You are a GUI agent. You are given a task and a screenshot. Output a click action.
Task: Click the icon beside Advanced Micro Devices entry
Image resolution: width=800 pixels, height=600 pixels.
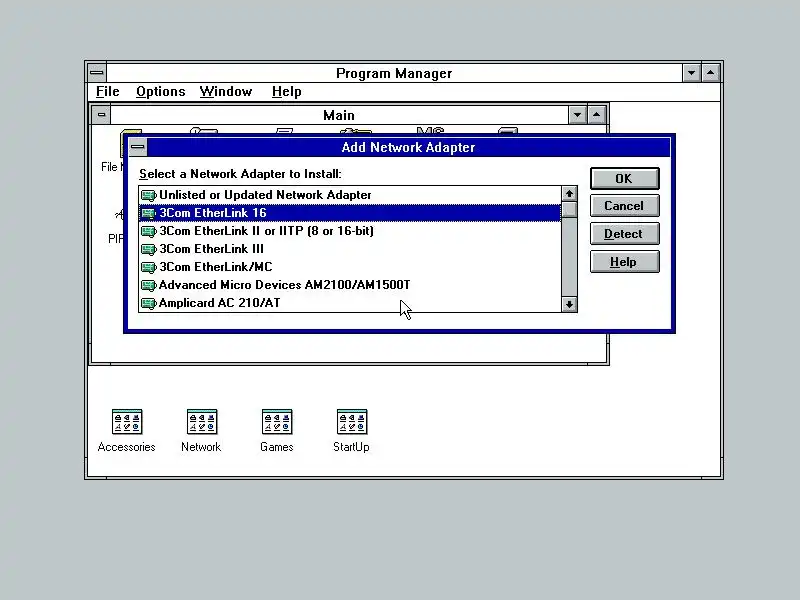click(x=148, y=285)
